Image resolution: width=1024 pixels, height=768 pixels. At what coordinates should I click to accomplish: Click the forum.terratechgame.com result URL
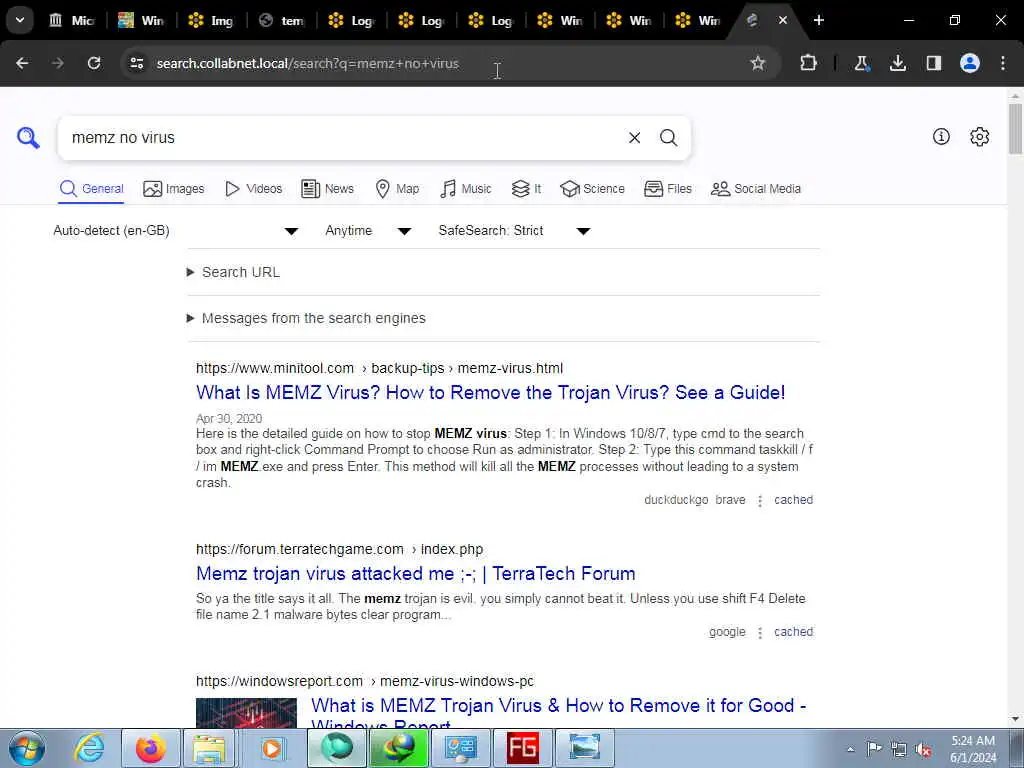[340, 549]
